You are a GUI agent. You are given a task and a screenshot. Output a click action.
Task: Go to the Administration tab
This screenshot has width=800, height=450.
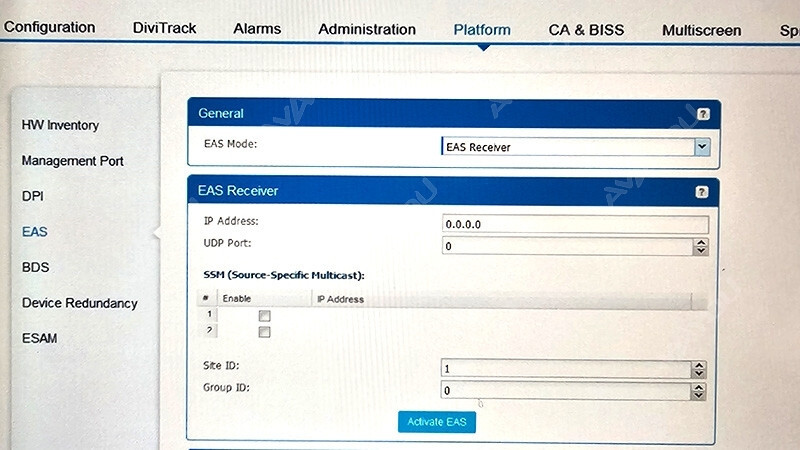367,29
